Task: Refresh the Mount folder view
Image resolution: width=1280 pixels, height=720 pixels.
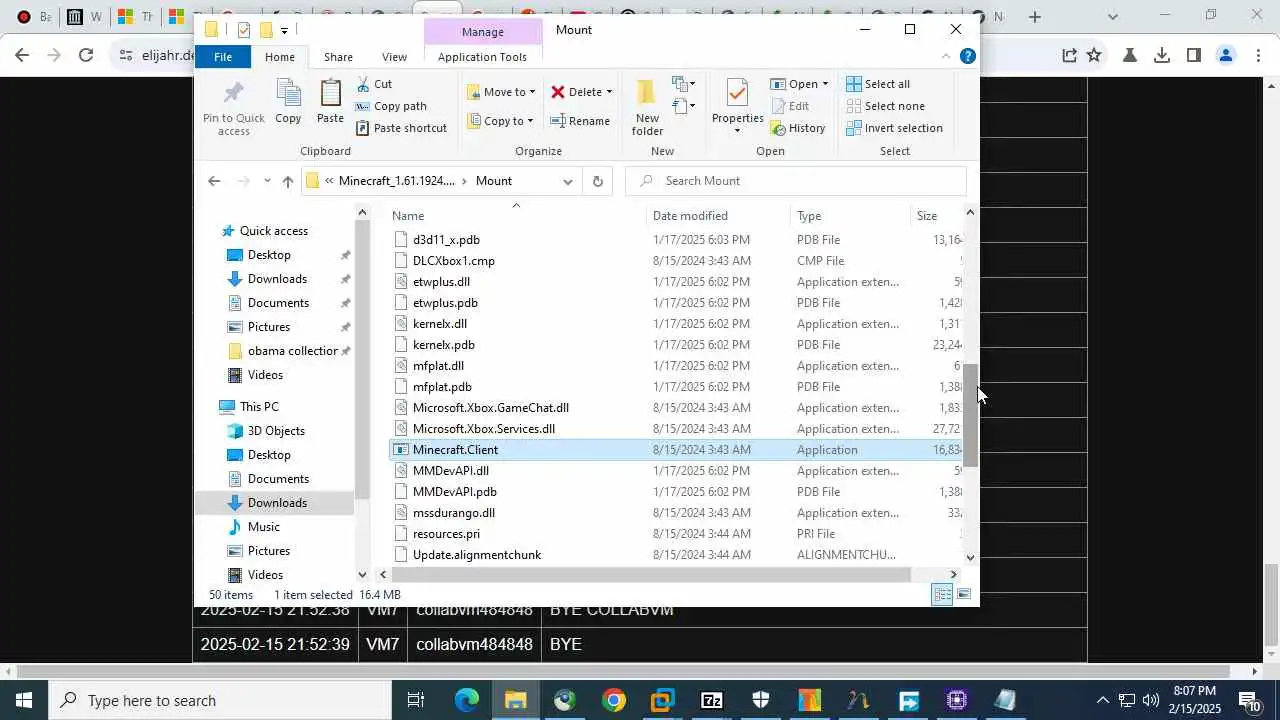Action: click(x=597, y=181)
